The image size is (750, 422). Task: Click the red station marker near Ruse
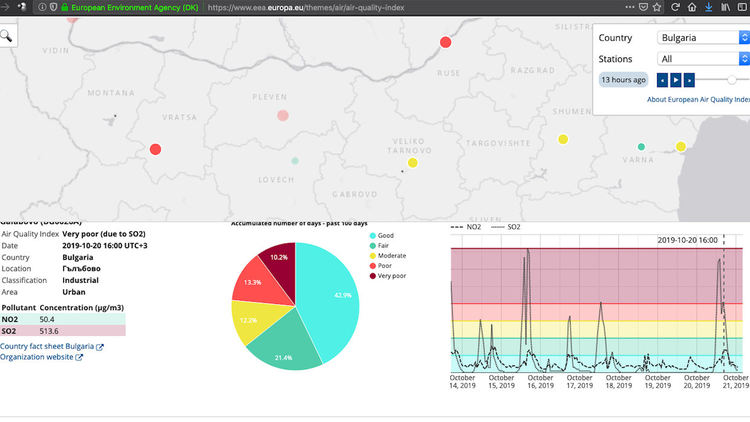tap(446, 42)
